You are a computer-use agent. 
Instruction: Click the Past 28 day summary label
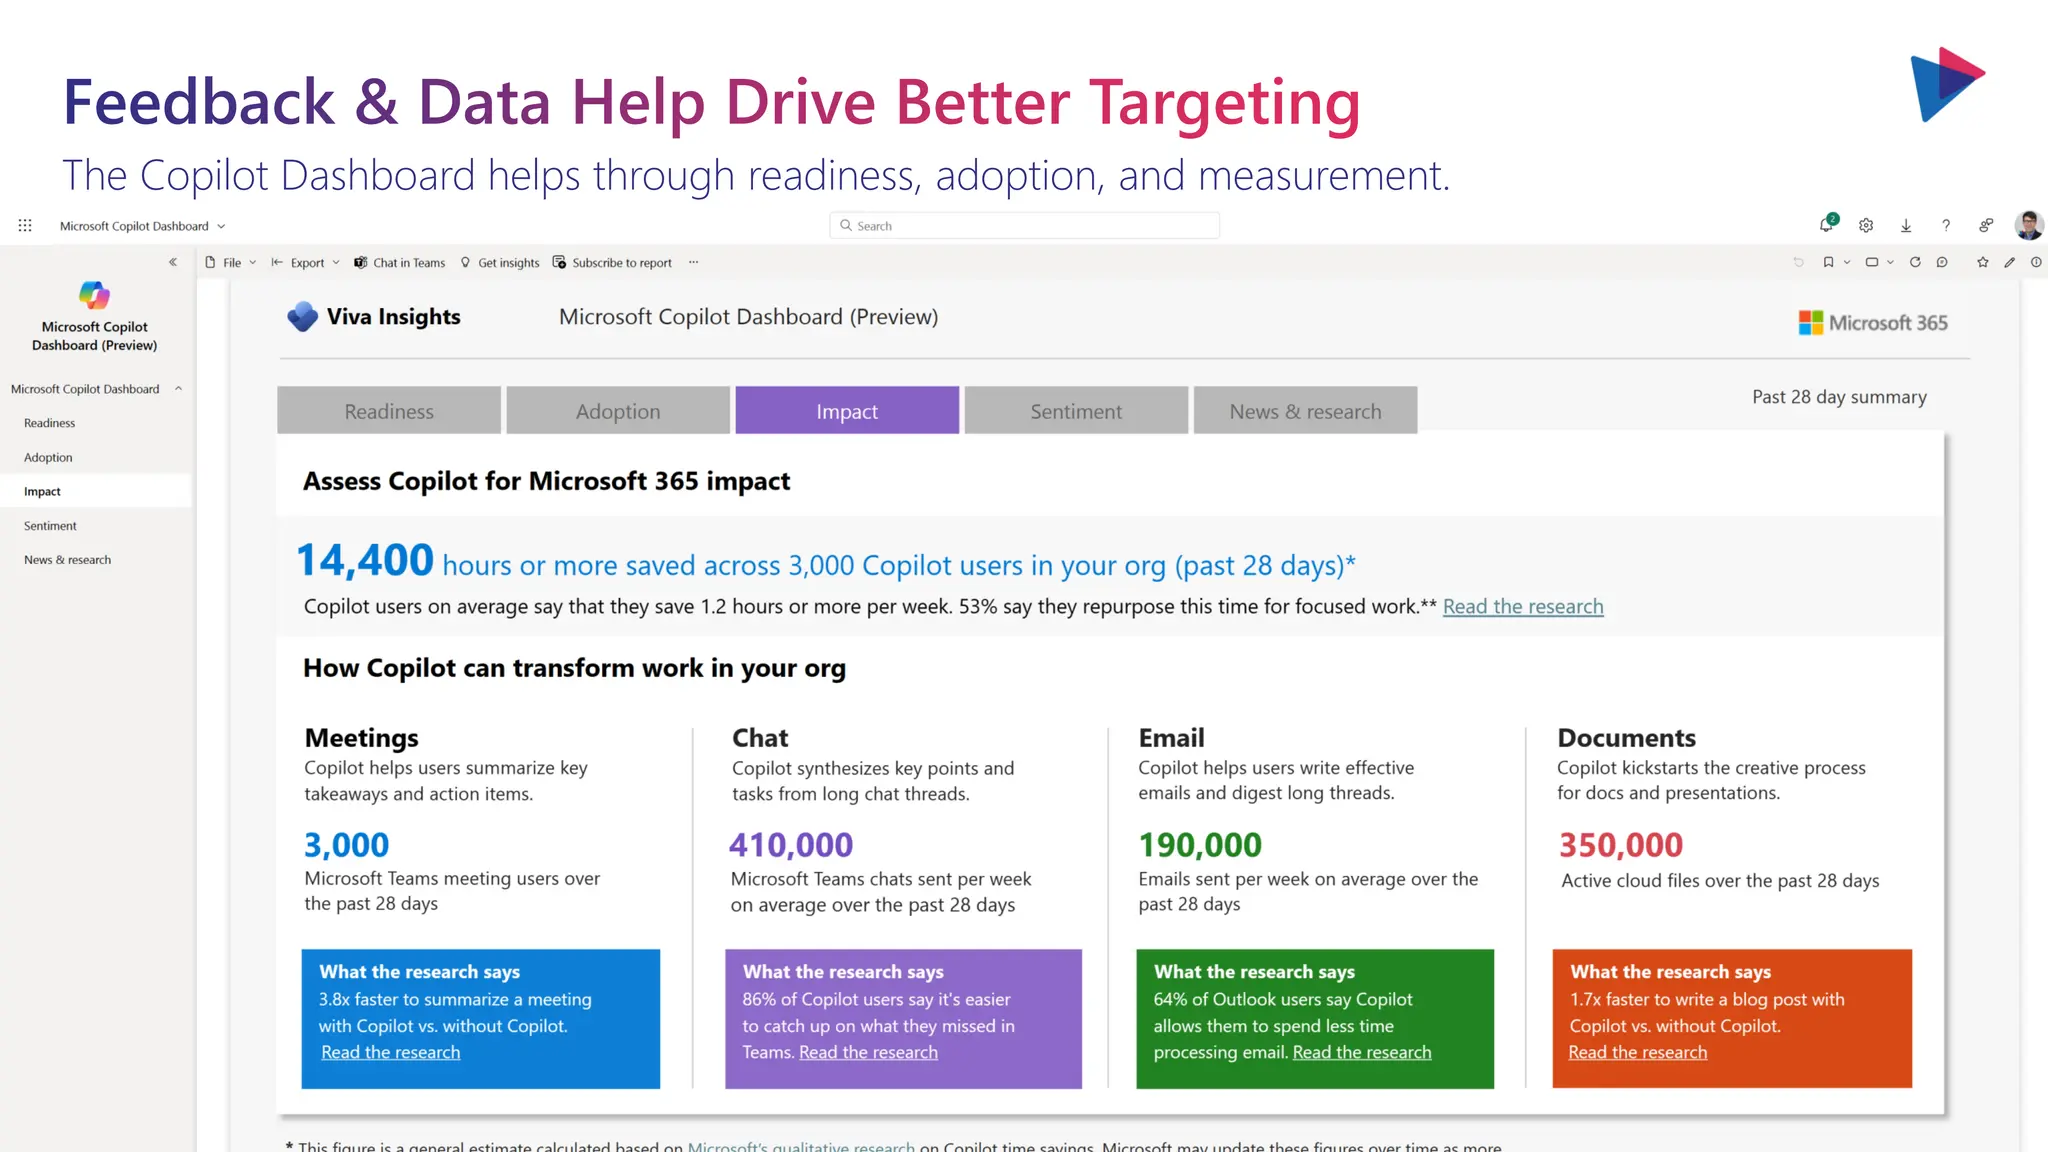tap(1839, 397)
